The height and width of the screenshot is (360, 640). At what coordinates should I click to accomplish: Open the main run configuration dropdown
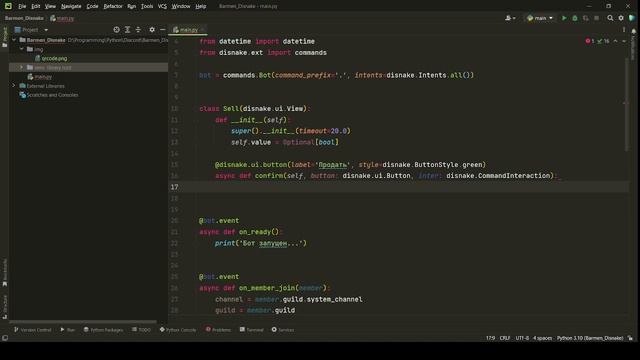[540, 18]
